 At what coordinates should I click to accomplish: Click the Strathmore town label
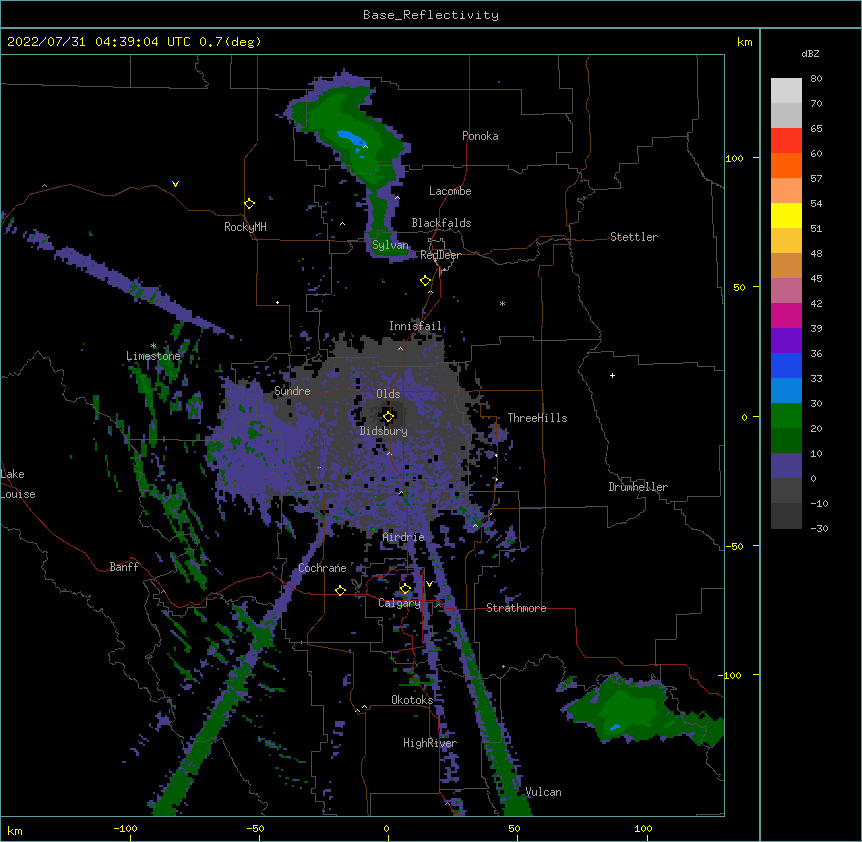pyautogui.click(x=516, y=608)
